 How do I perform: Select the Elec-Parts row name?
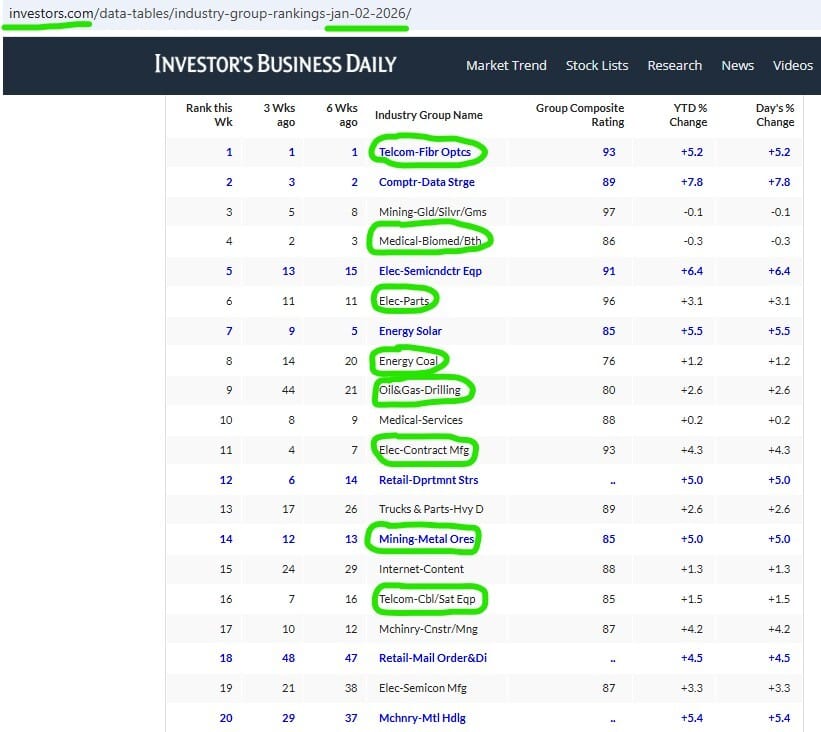click(x=404, y=301)
